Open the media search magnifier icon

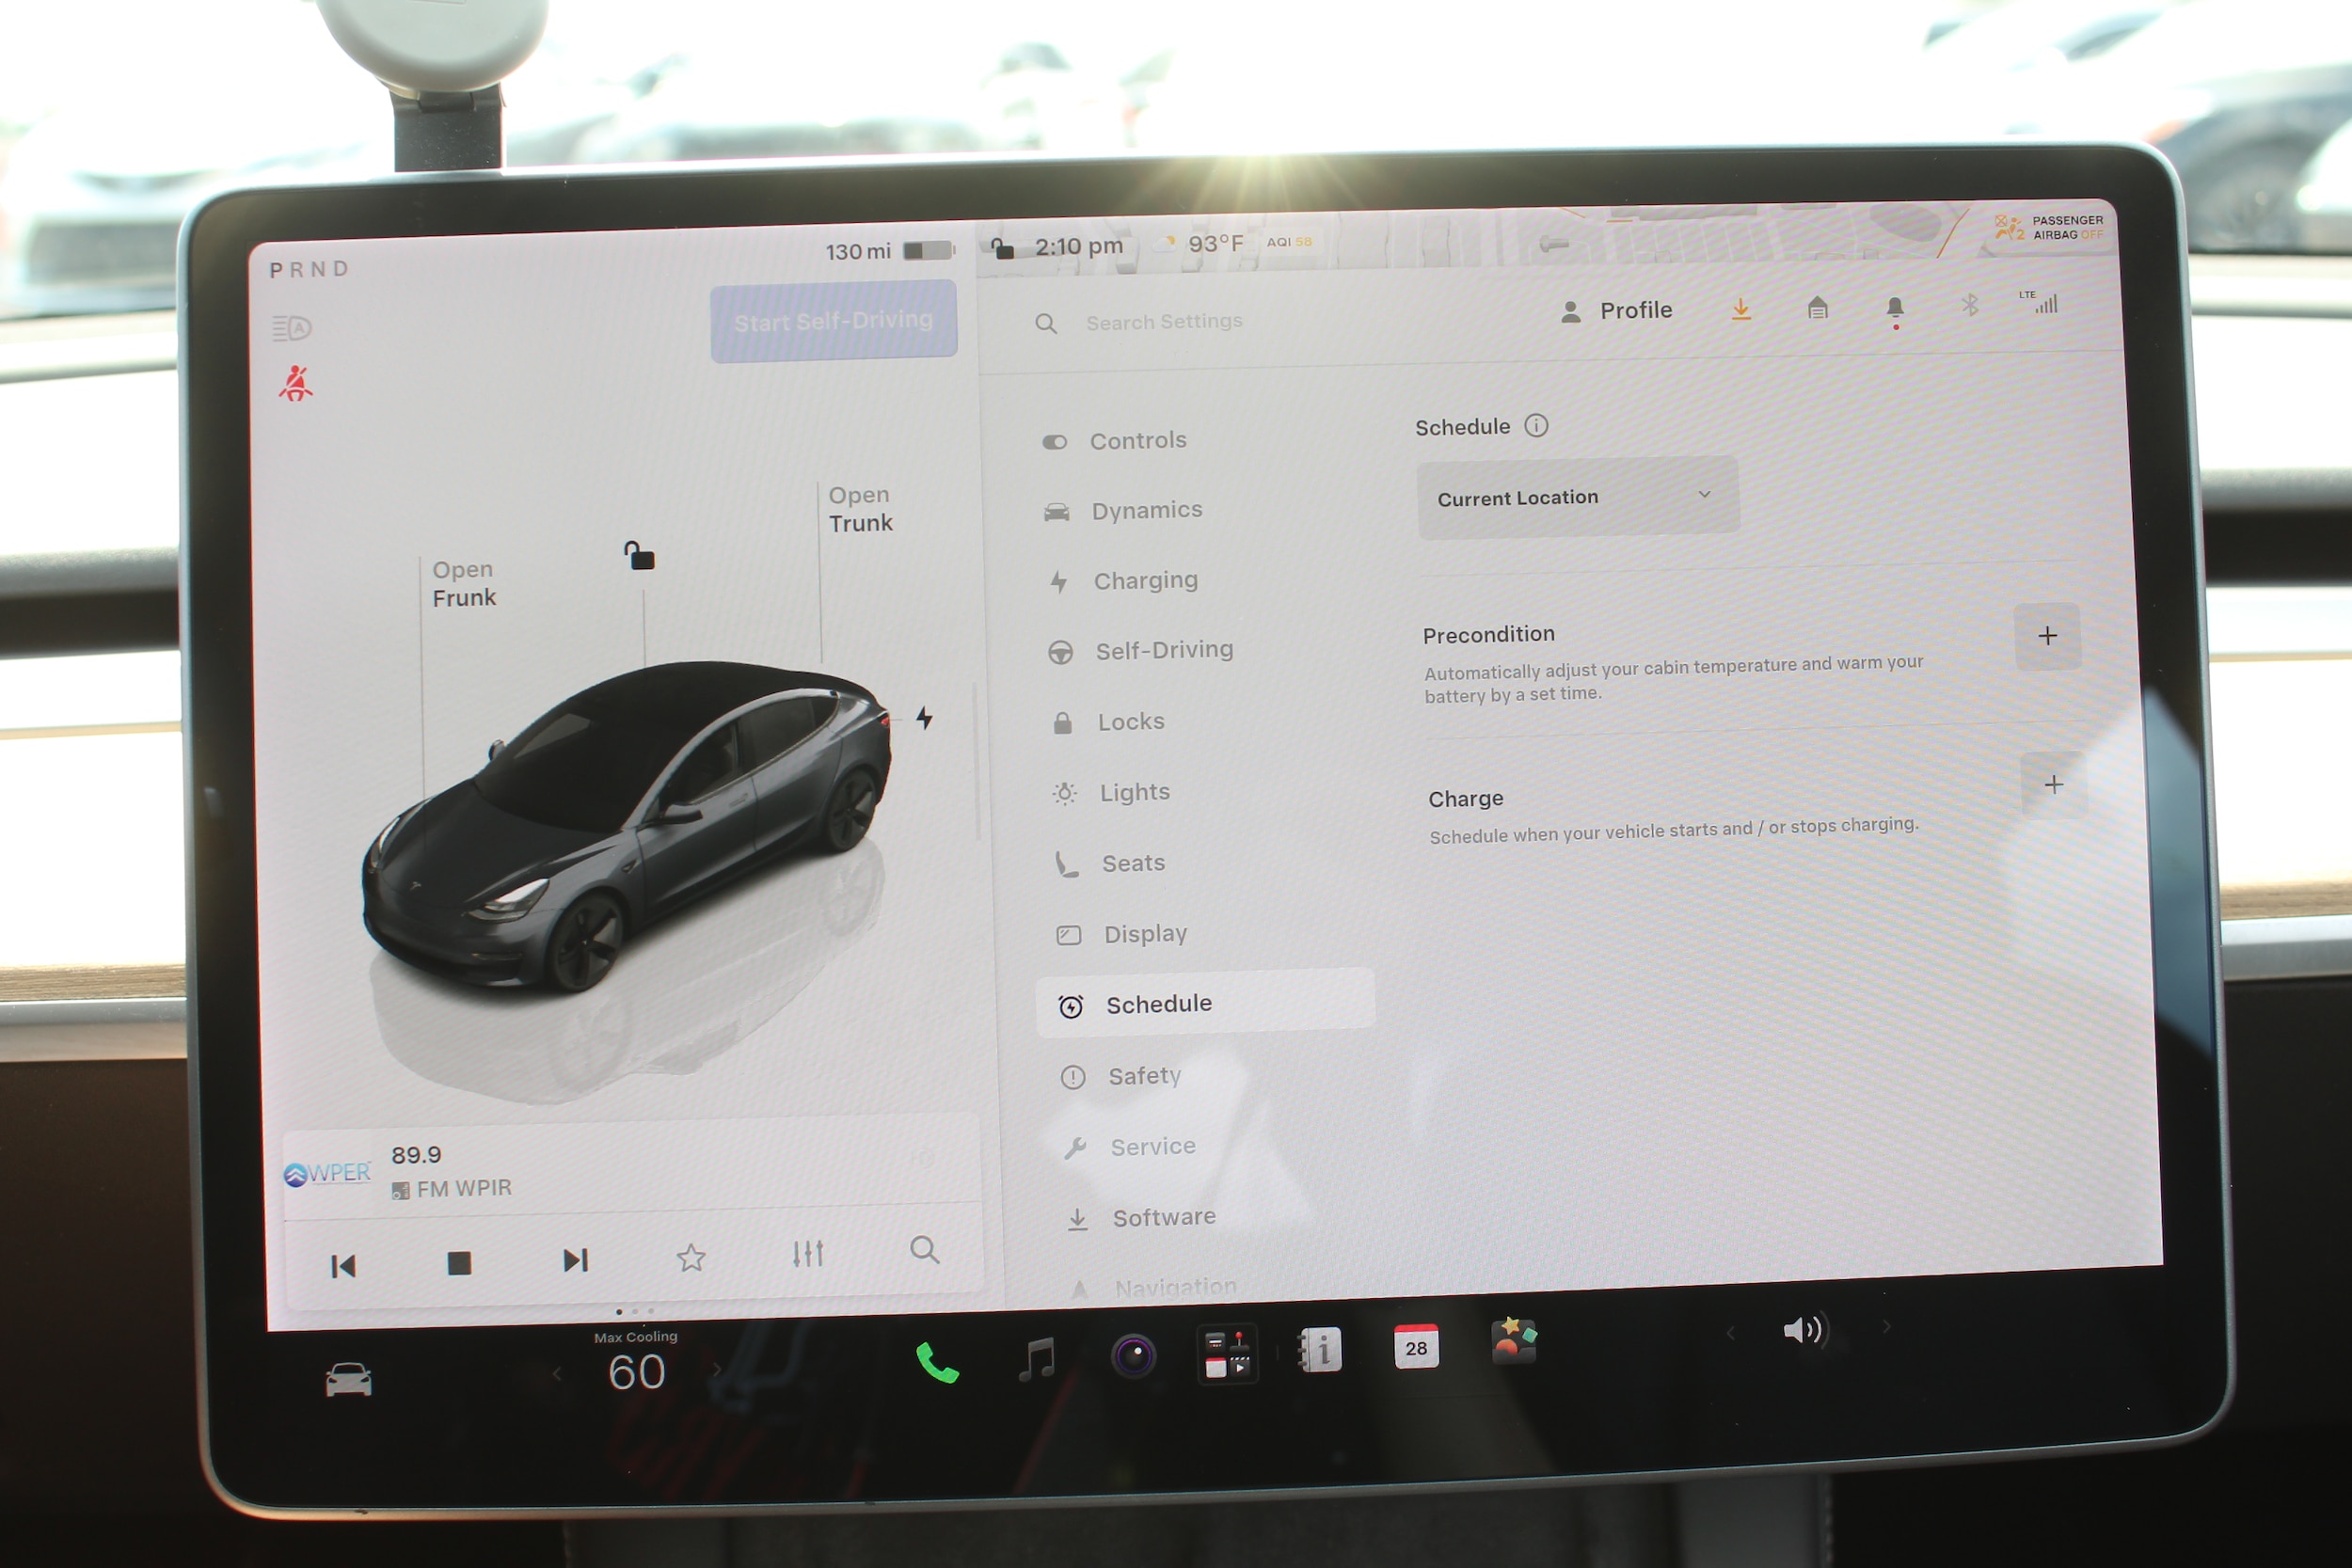click(924, 1250)
